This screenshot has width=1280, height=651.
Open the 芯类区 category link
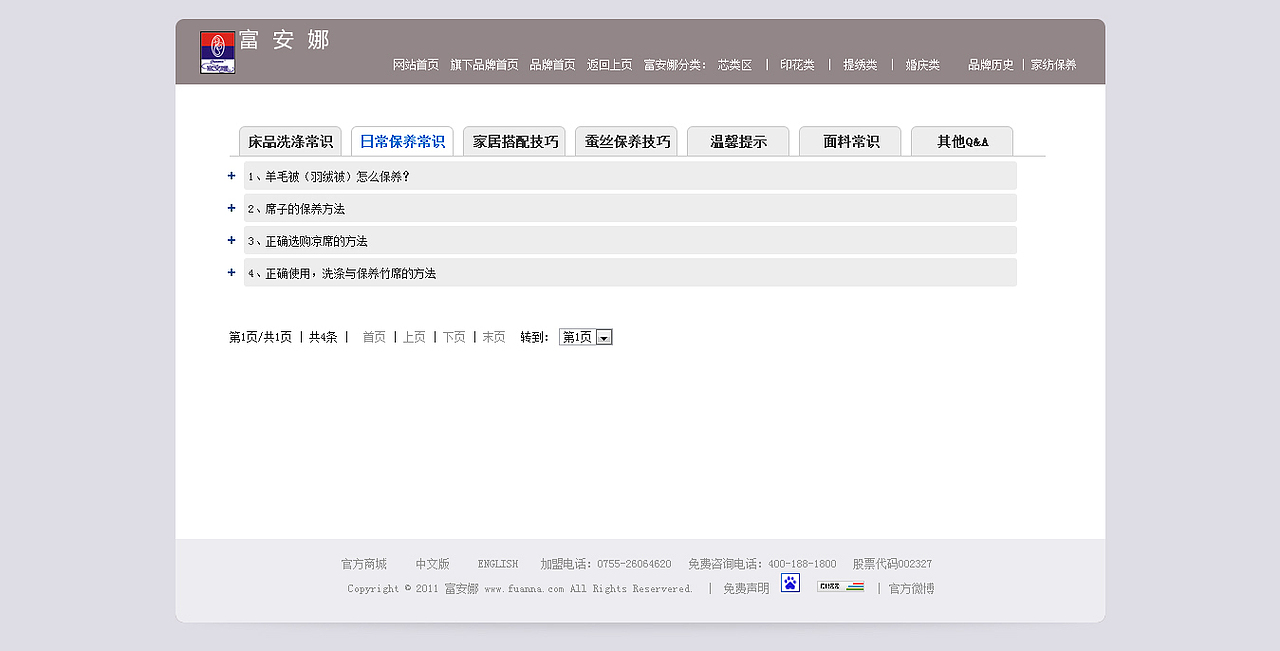point(735,65)
